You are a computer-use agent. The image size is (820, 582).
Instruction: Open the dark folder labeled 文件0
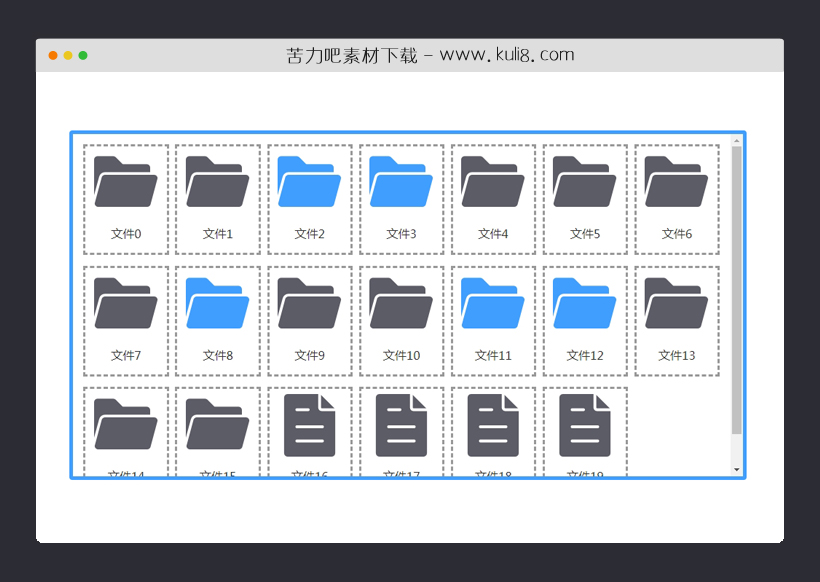(x=125, y=185)
